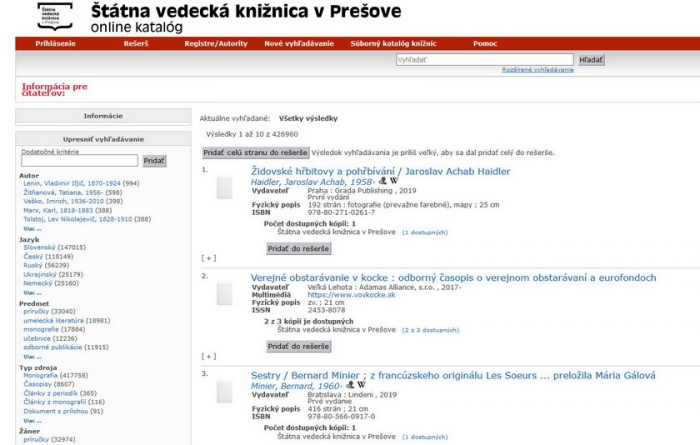Filter by language Slovenský
The image size is (700, 445).
[39, 247]
